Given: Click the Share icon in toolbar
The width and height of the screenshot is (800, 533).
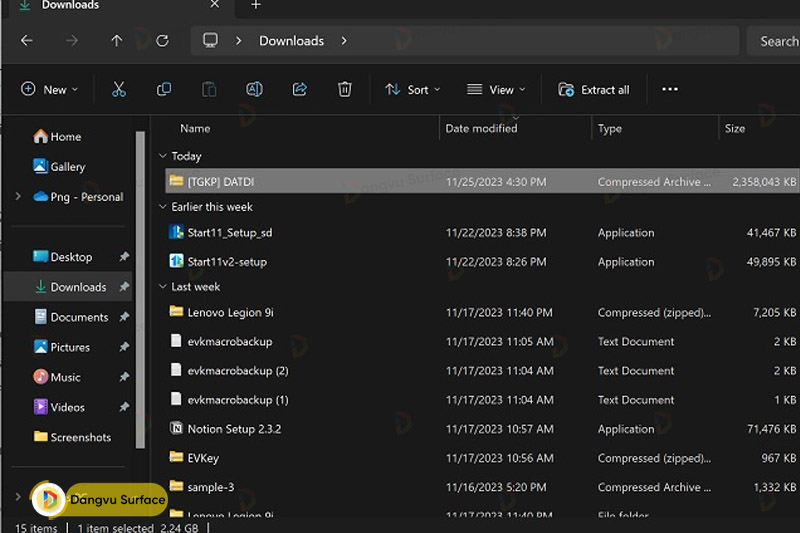Looking at the screenshot, I should click(299, 89).
